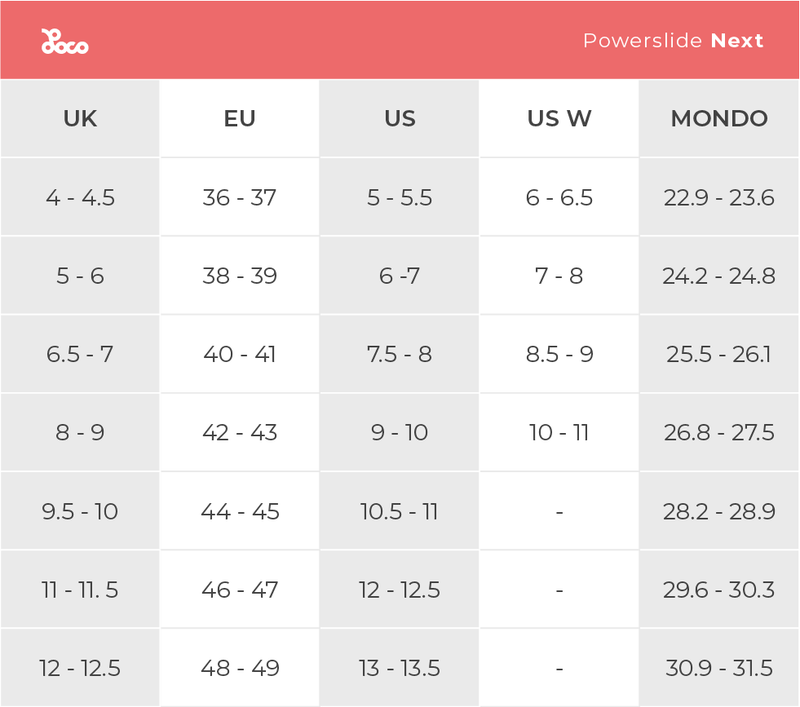Click the EU 38 - 39 cell
Viewport: 800px width, 707px height.
point(239,276)
